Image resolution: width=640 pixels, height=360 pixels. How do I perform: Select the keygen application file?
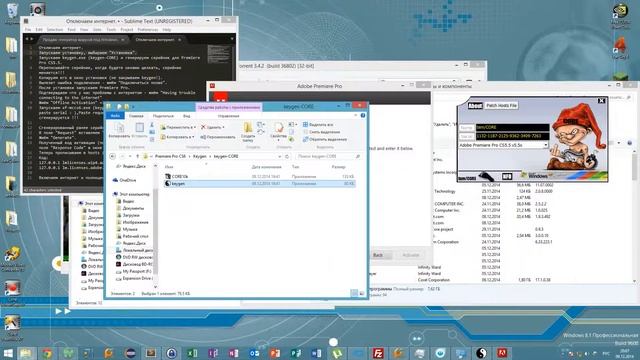pos(259,184)
